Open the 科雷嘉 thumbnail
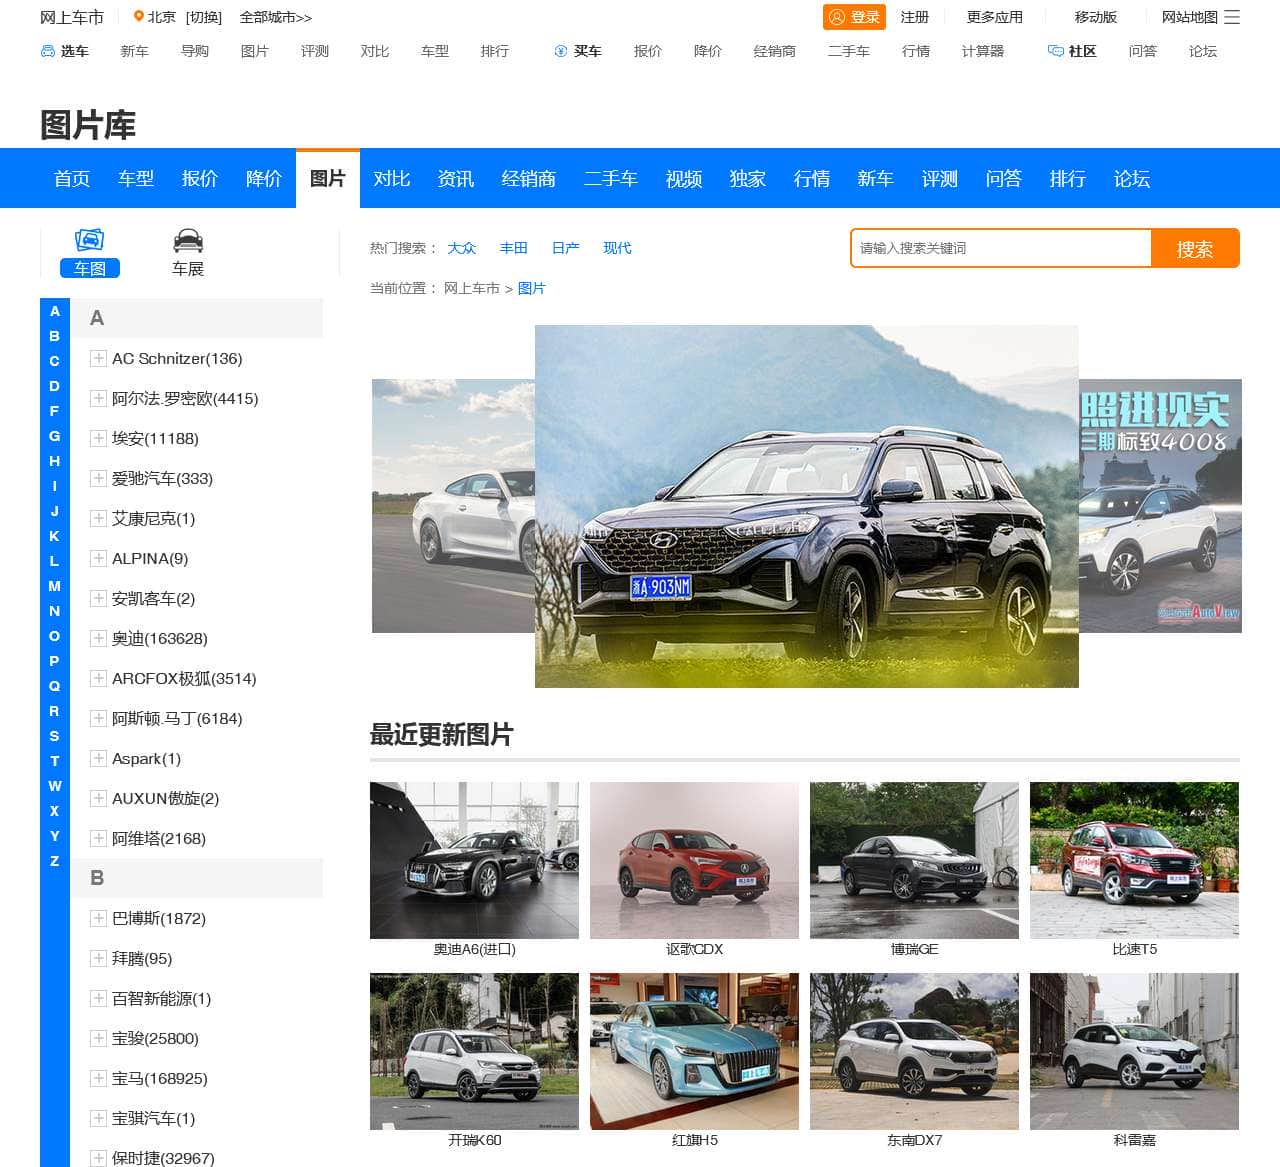This screenshot has height=1167, width=1280. coord(1134,1051)
